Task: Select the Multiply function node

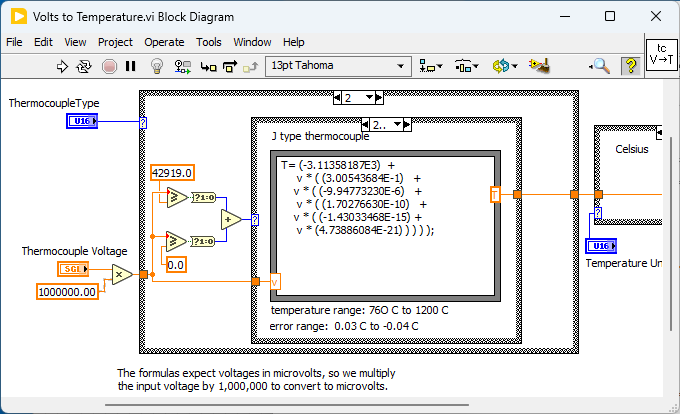Action: [x=121, y=274]
